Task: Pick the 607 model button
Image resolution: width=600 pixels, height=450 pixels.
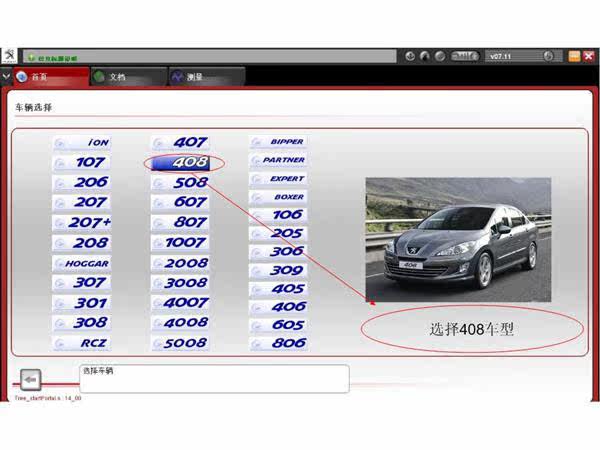Action: (180, 202)
